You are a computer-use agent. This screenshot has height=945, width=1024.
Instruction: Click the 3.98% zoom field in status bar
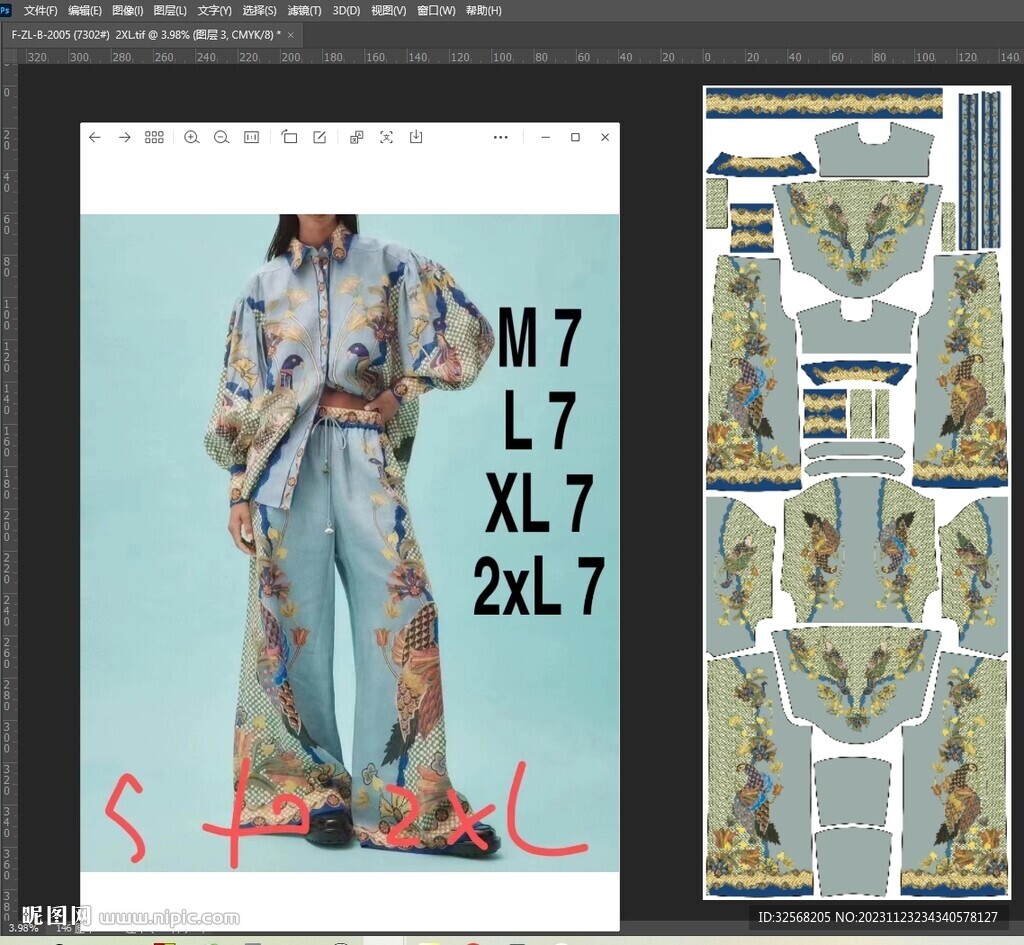click(x=23, y=927)
